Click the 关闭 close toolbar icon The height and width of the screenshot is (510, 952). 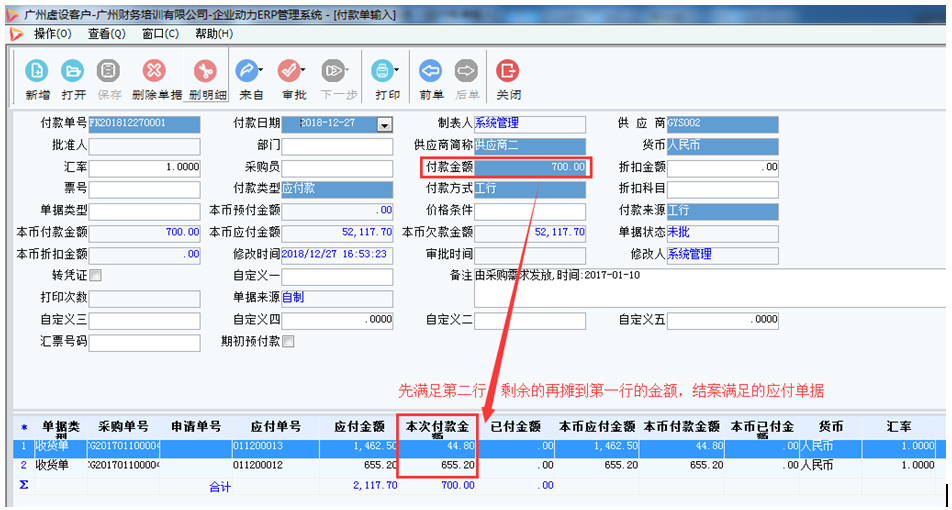coord(508,72)
